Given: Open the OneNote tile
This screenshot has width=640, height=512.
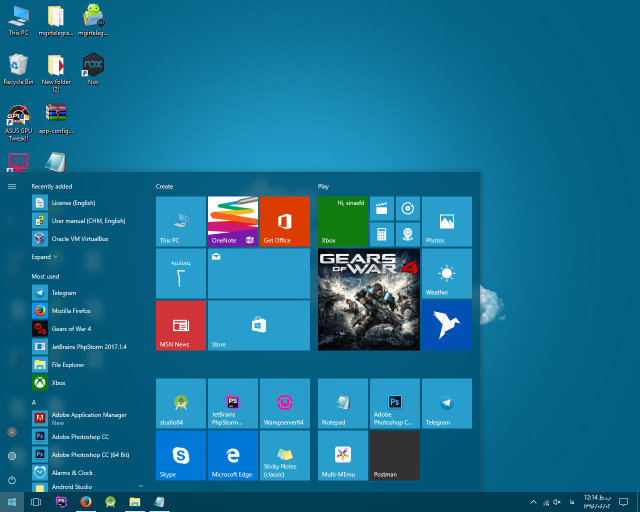Looking at the screenshot, I should pos(233,221).
